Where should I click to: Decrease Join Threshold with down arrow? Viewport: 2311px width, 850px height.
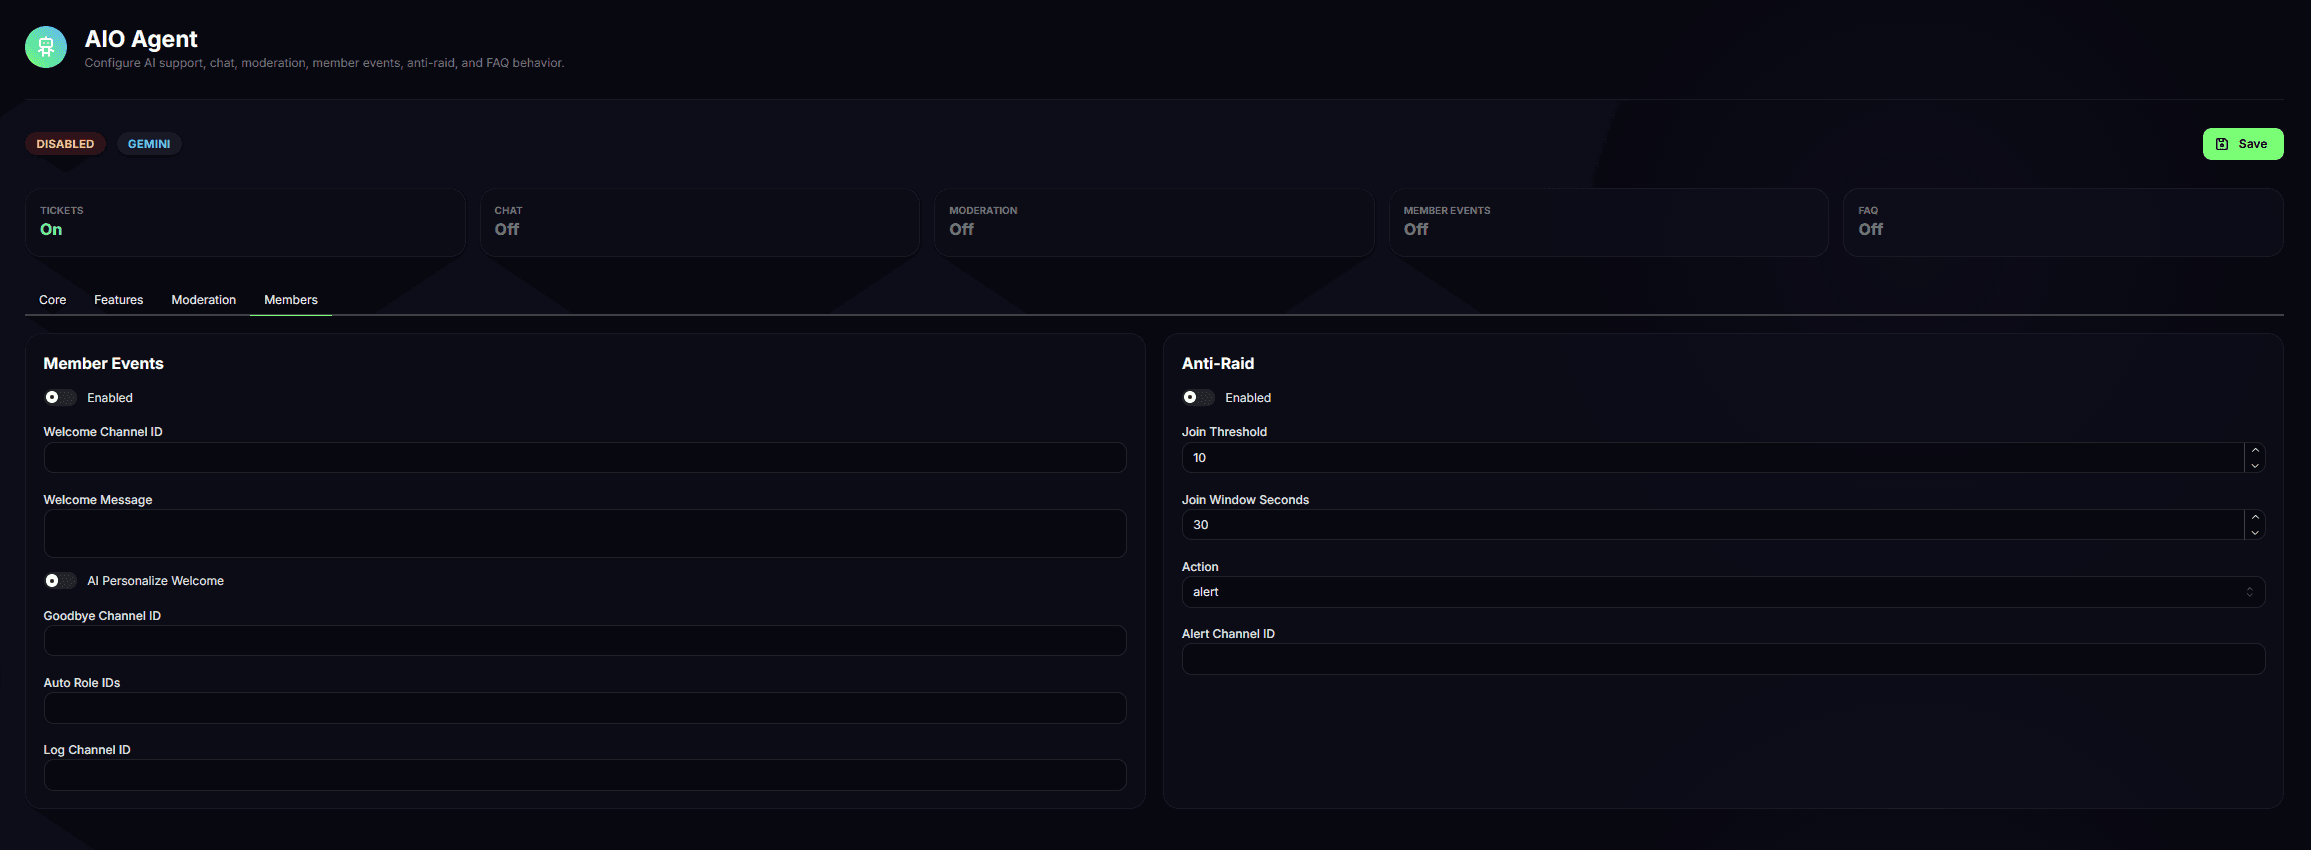pos(2255,466)
